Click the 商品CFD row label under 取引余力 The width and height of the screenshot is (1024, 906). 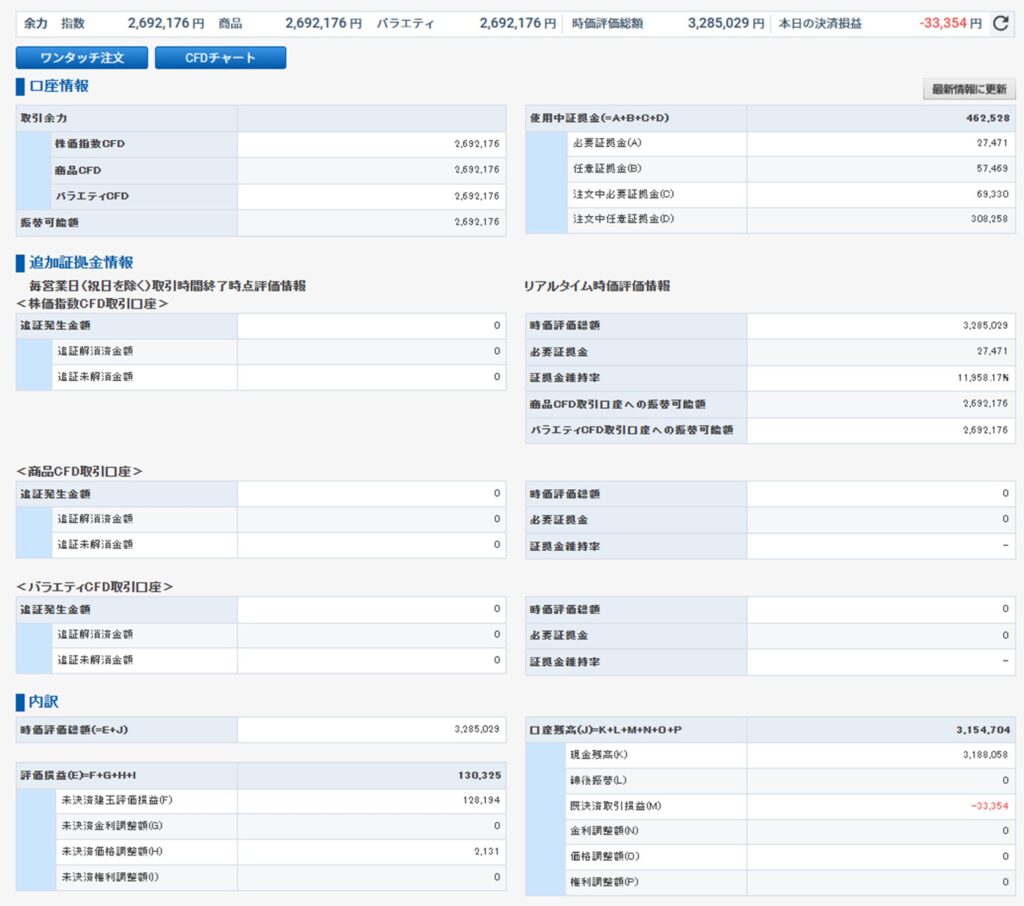point(78,170)
